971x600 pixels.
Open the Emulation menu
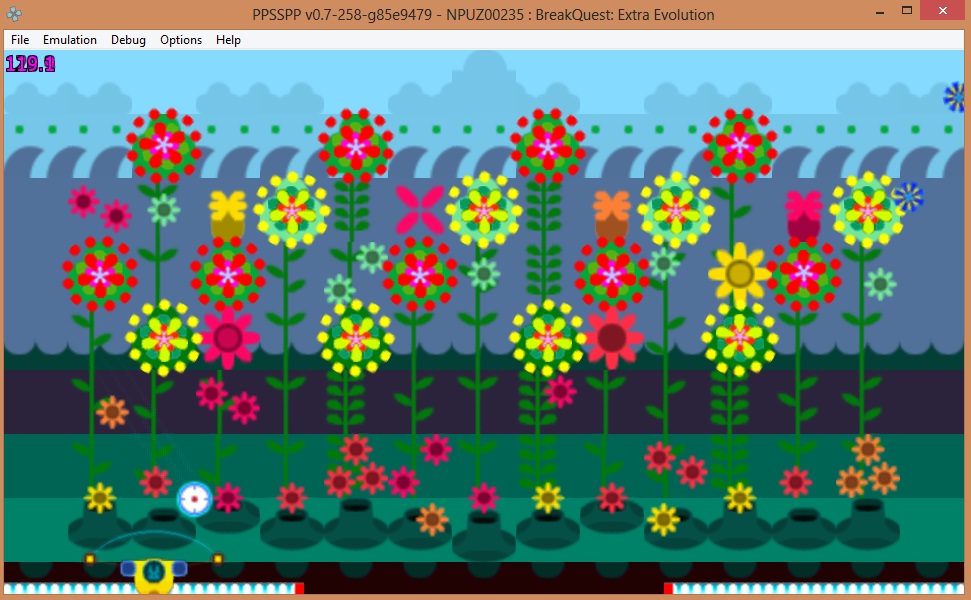(70, 40)
